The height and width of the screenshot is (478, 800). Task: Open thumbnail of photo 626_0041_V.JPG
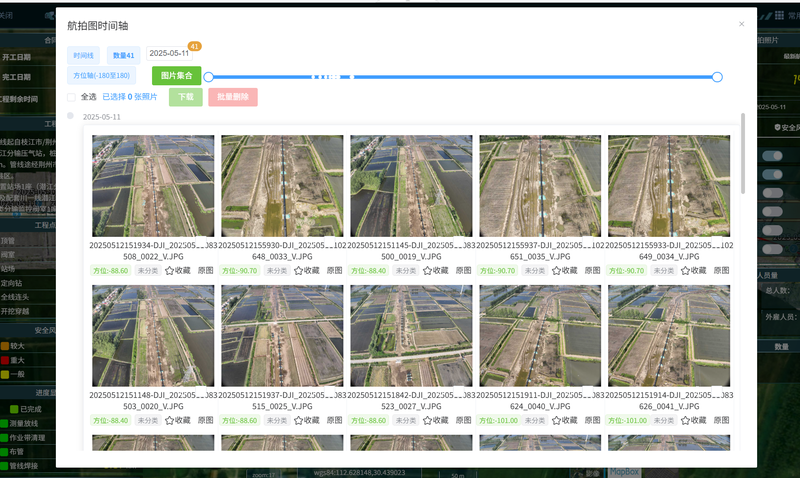(x=669, y=336)
